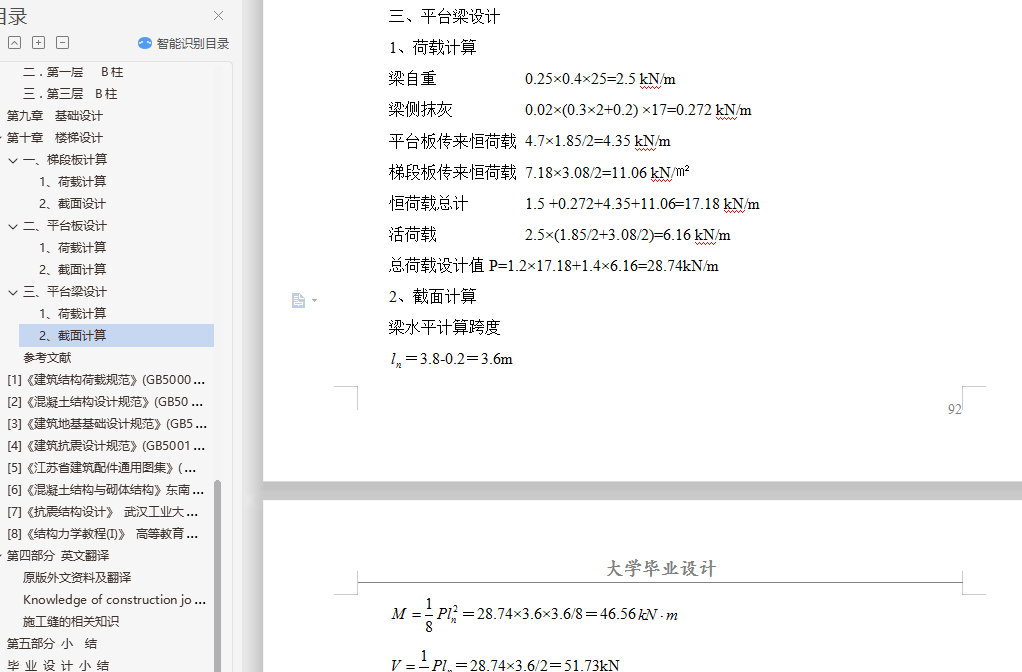Click the outline panel vertical scrollbar

(x=218, y=576)
